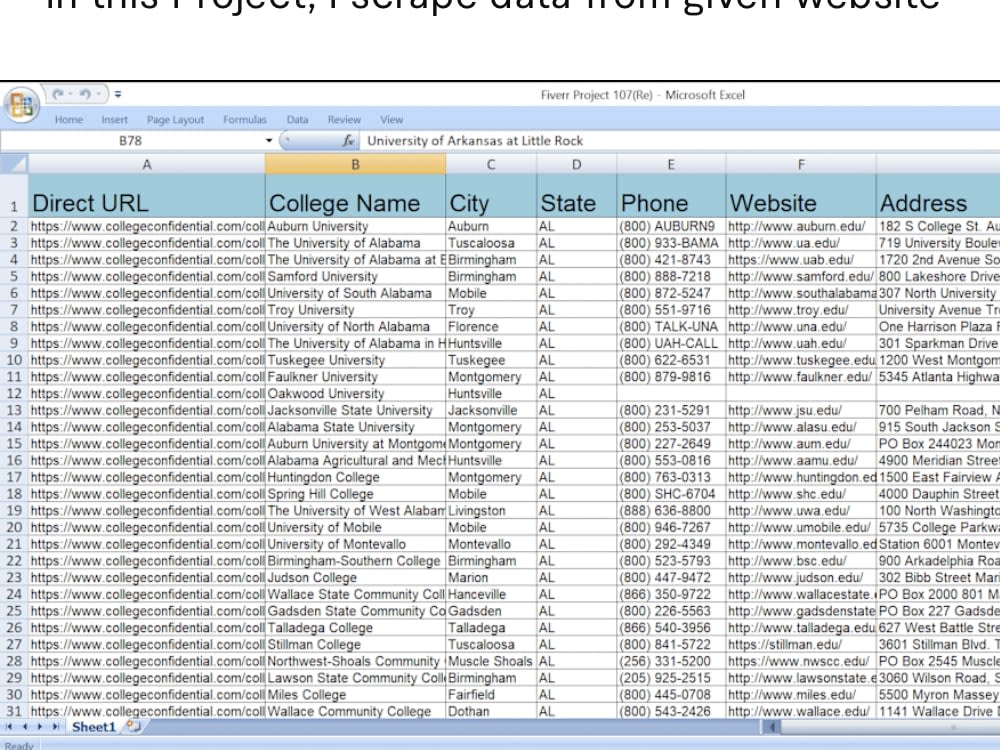The width and height of the screenshot is (1000, 750).
Task: Select the Troy University cell
Action: tap(355, 310)
